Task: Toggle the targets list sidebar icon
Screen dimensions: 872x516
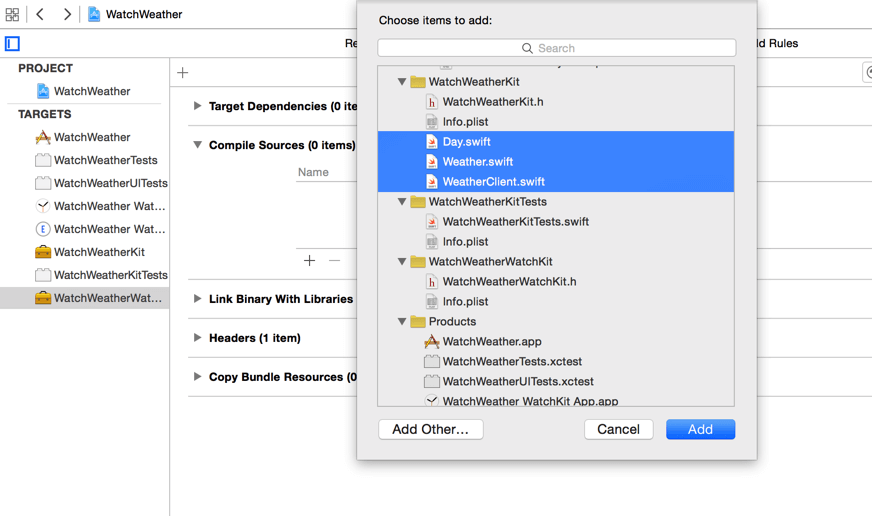Action: tap(12, 44)
